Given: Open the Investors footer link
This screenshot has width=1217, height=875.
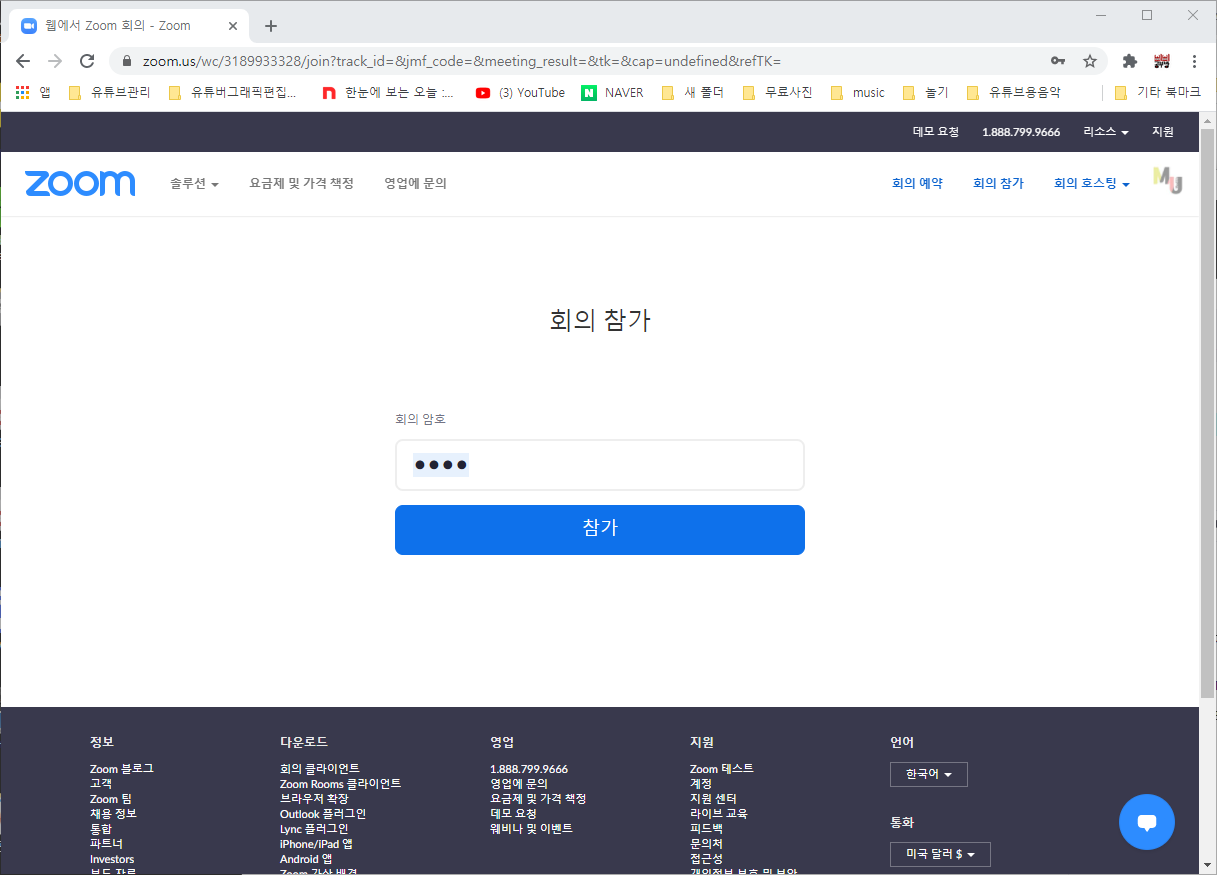Looking at the screenshot, I should [112, 859].
